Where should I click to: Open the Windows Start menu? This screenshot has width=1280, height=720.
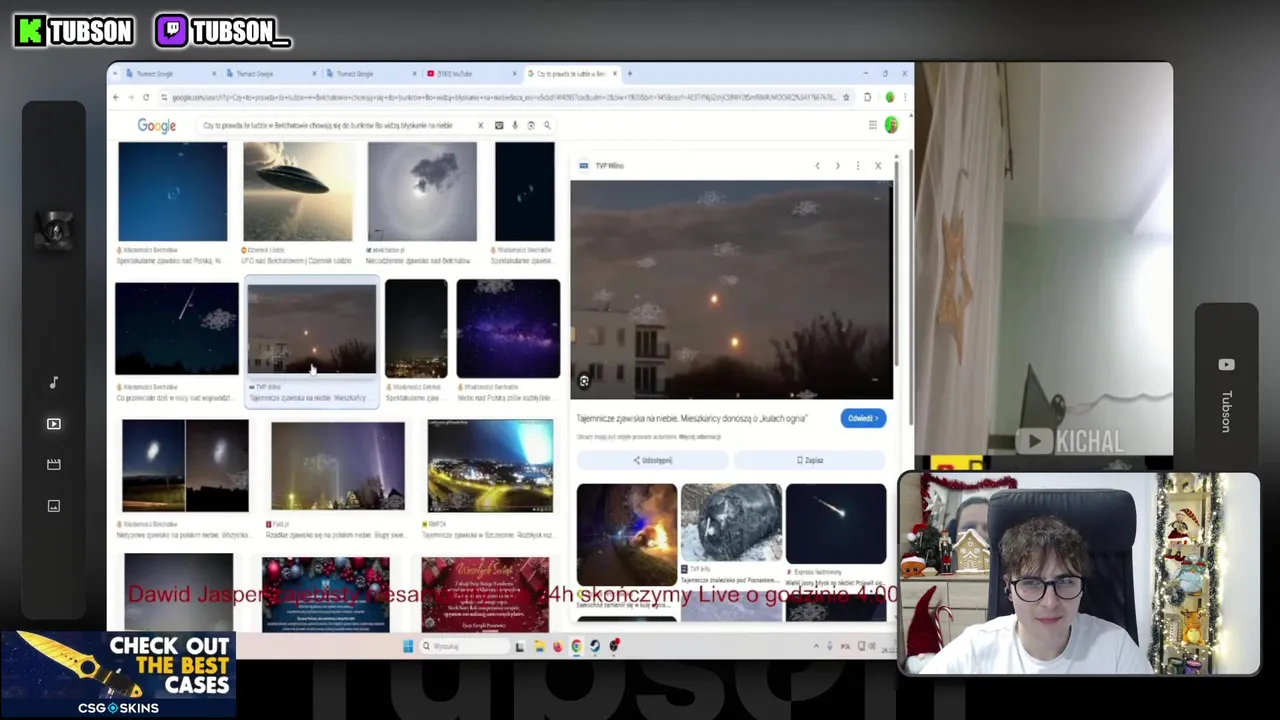click(x=408, y=646)
